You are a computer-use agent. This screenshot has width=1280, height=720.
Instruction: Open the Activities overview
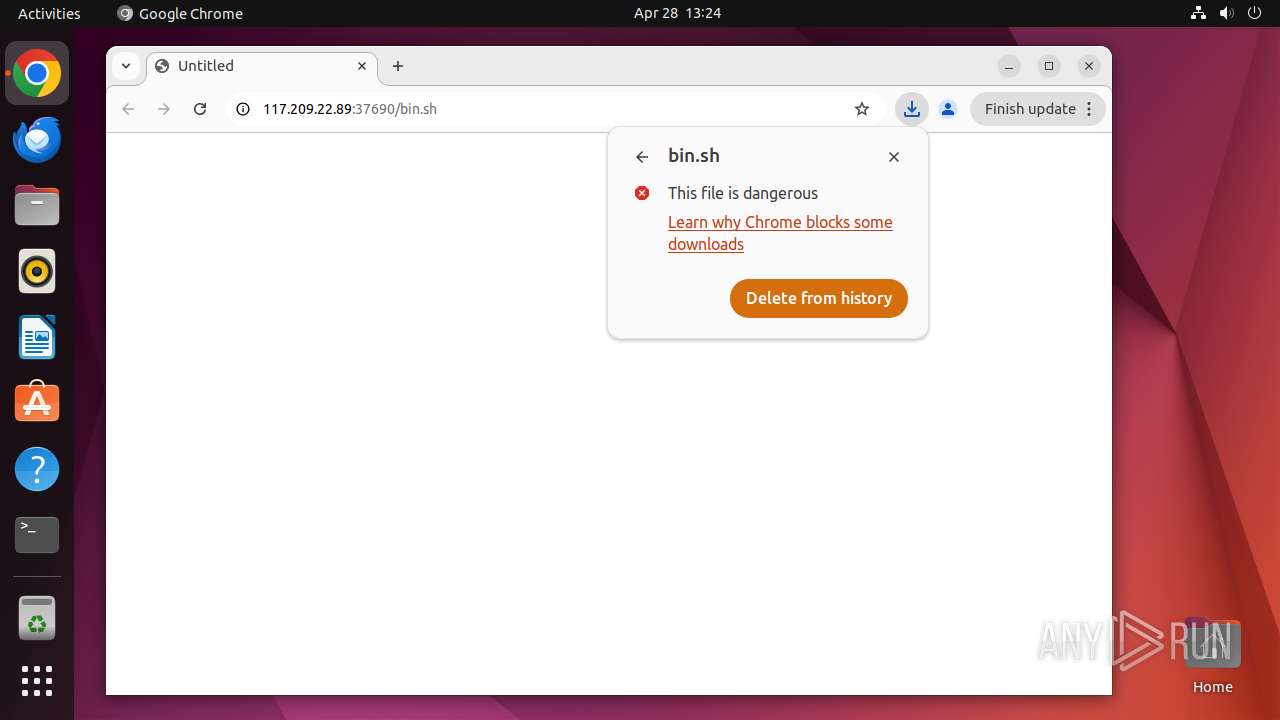click(x=49, y=13)
